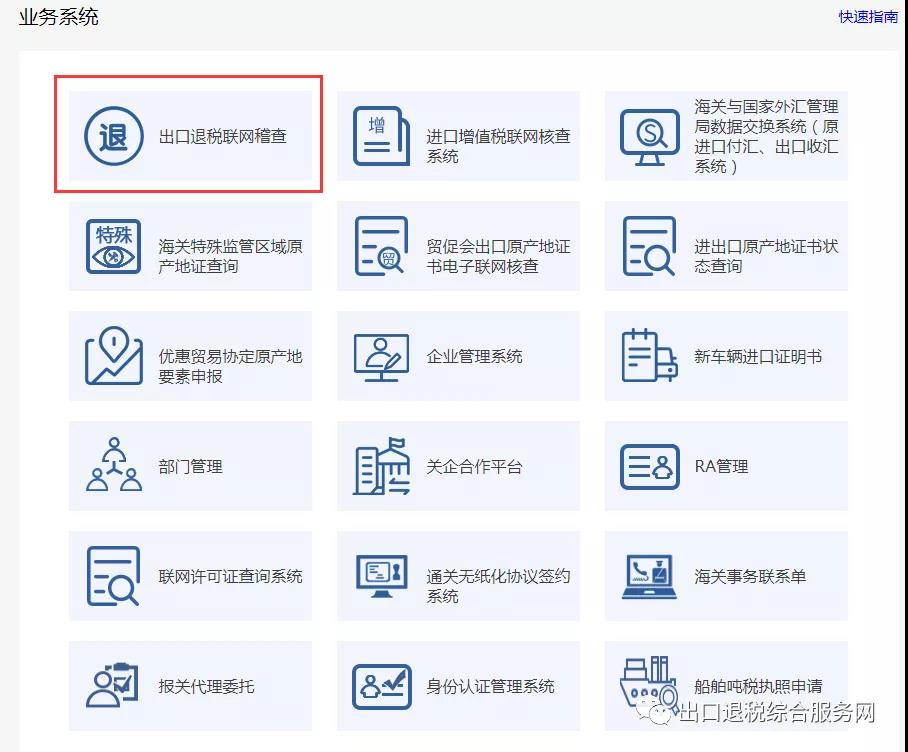Select the 关企合作平台 building icon
This screenshot has width=908, height=752.
(x=381, y=466)
